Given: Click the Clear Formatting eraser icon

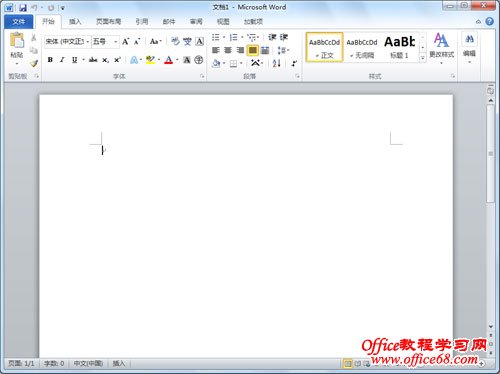Looking at the screenshot, I should coord(175,41).
